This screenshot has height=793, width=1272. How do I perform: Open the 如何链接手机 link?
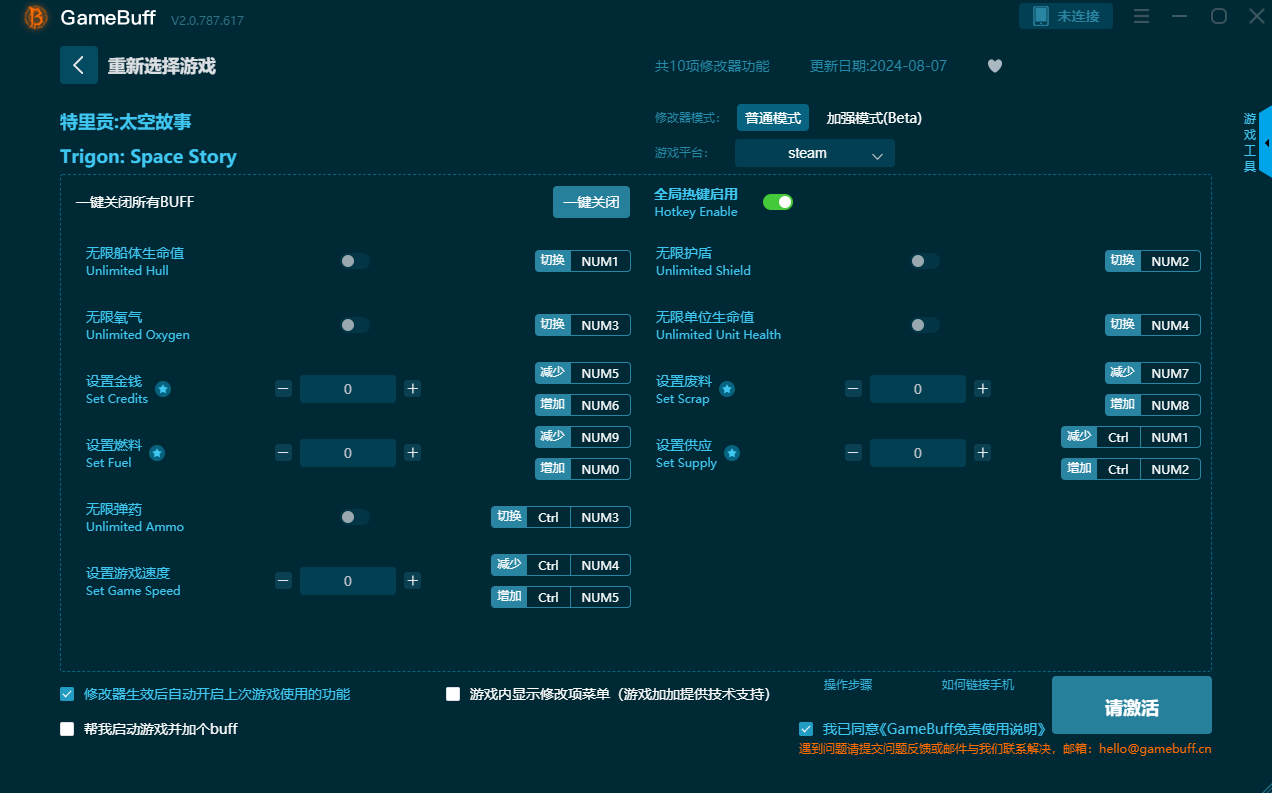click(x=977, y=685)
